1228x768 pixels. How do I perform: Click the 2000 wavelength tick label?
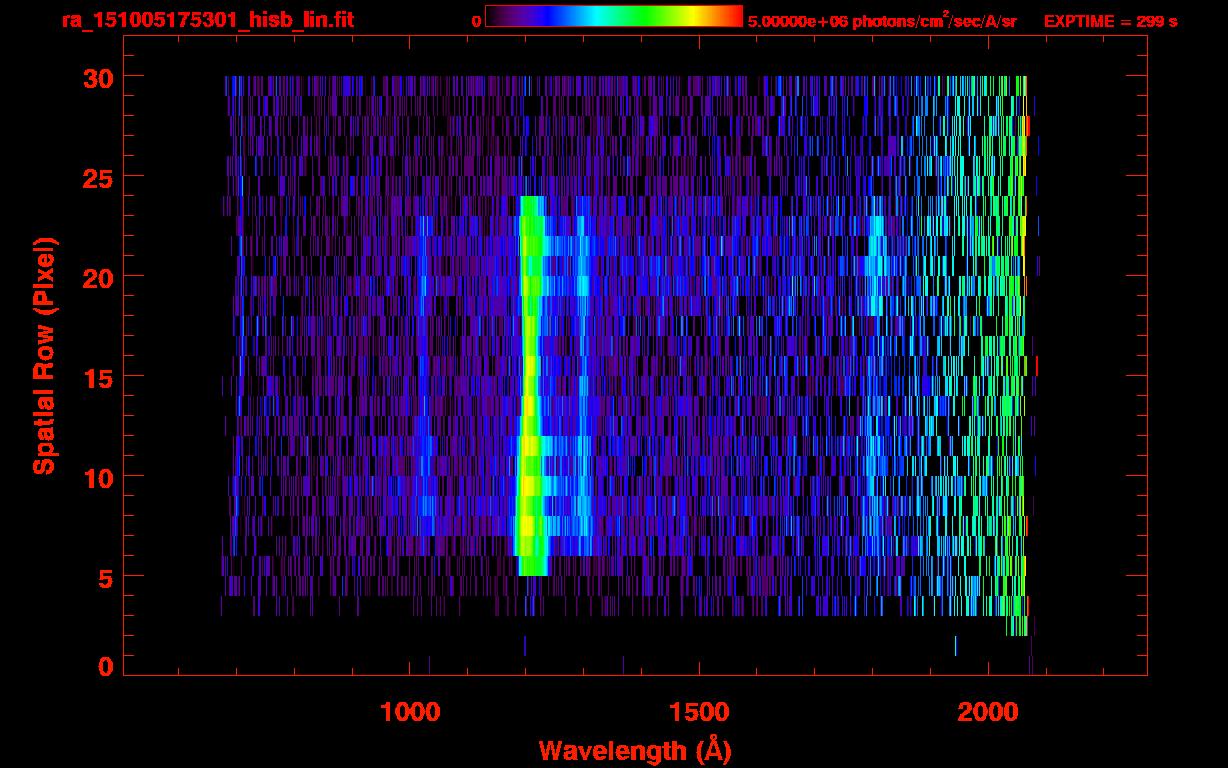click(988, 712)
